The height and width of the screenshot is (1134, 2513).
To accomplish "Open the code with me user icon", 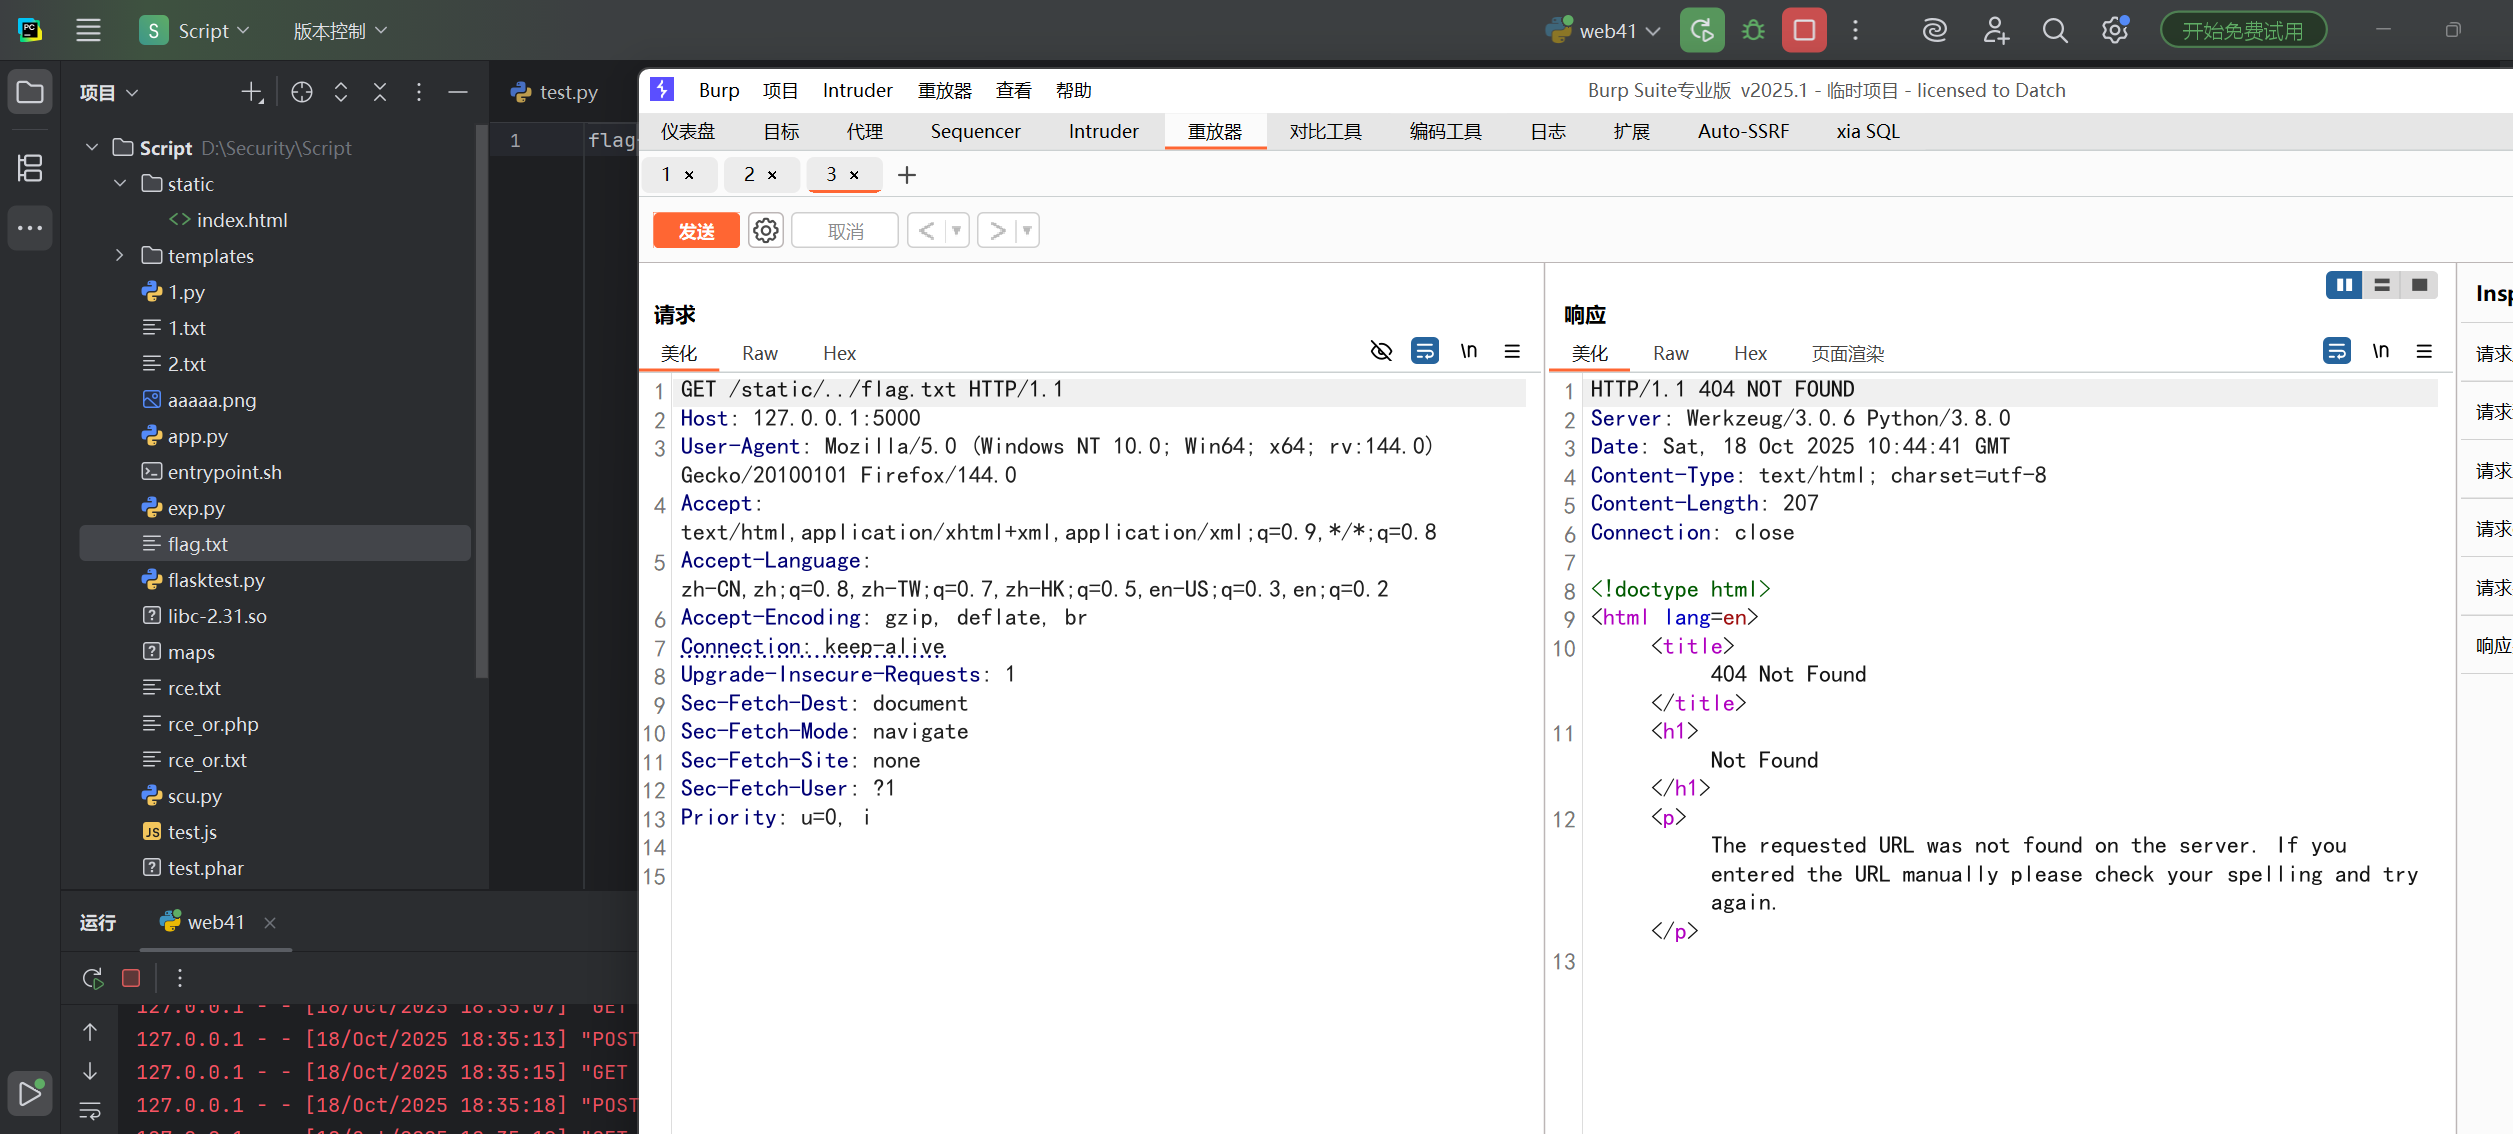I will point(1995,30).
